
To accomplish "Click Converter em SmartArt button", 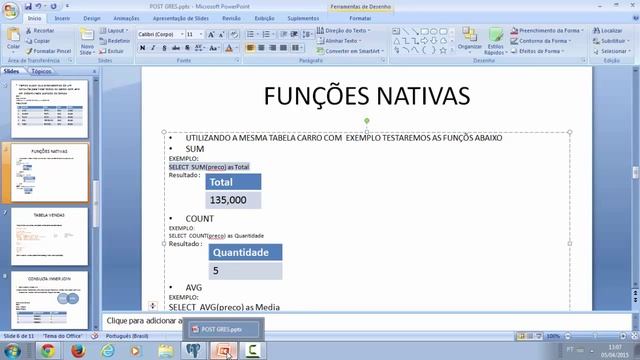I will tap(350, 51).
